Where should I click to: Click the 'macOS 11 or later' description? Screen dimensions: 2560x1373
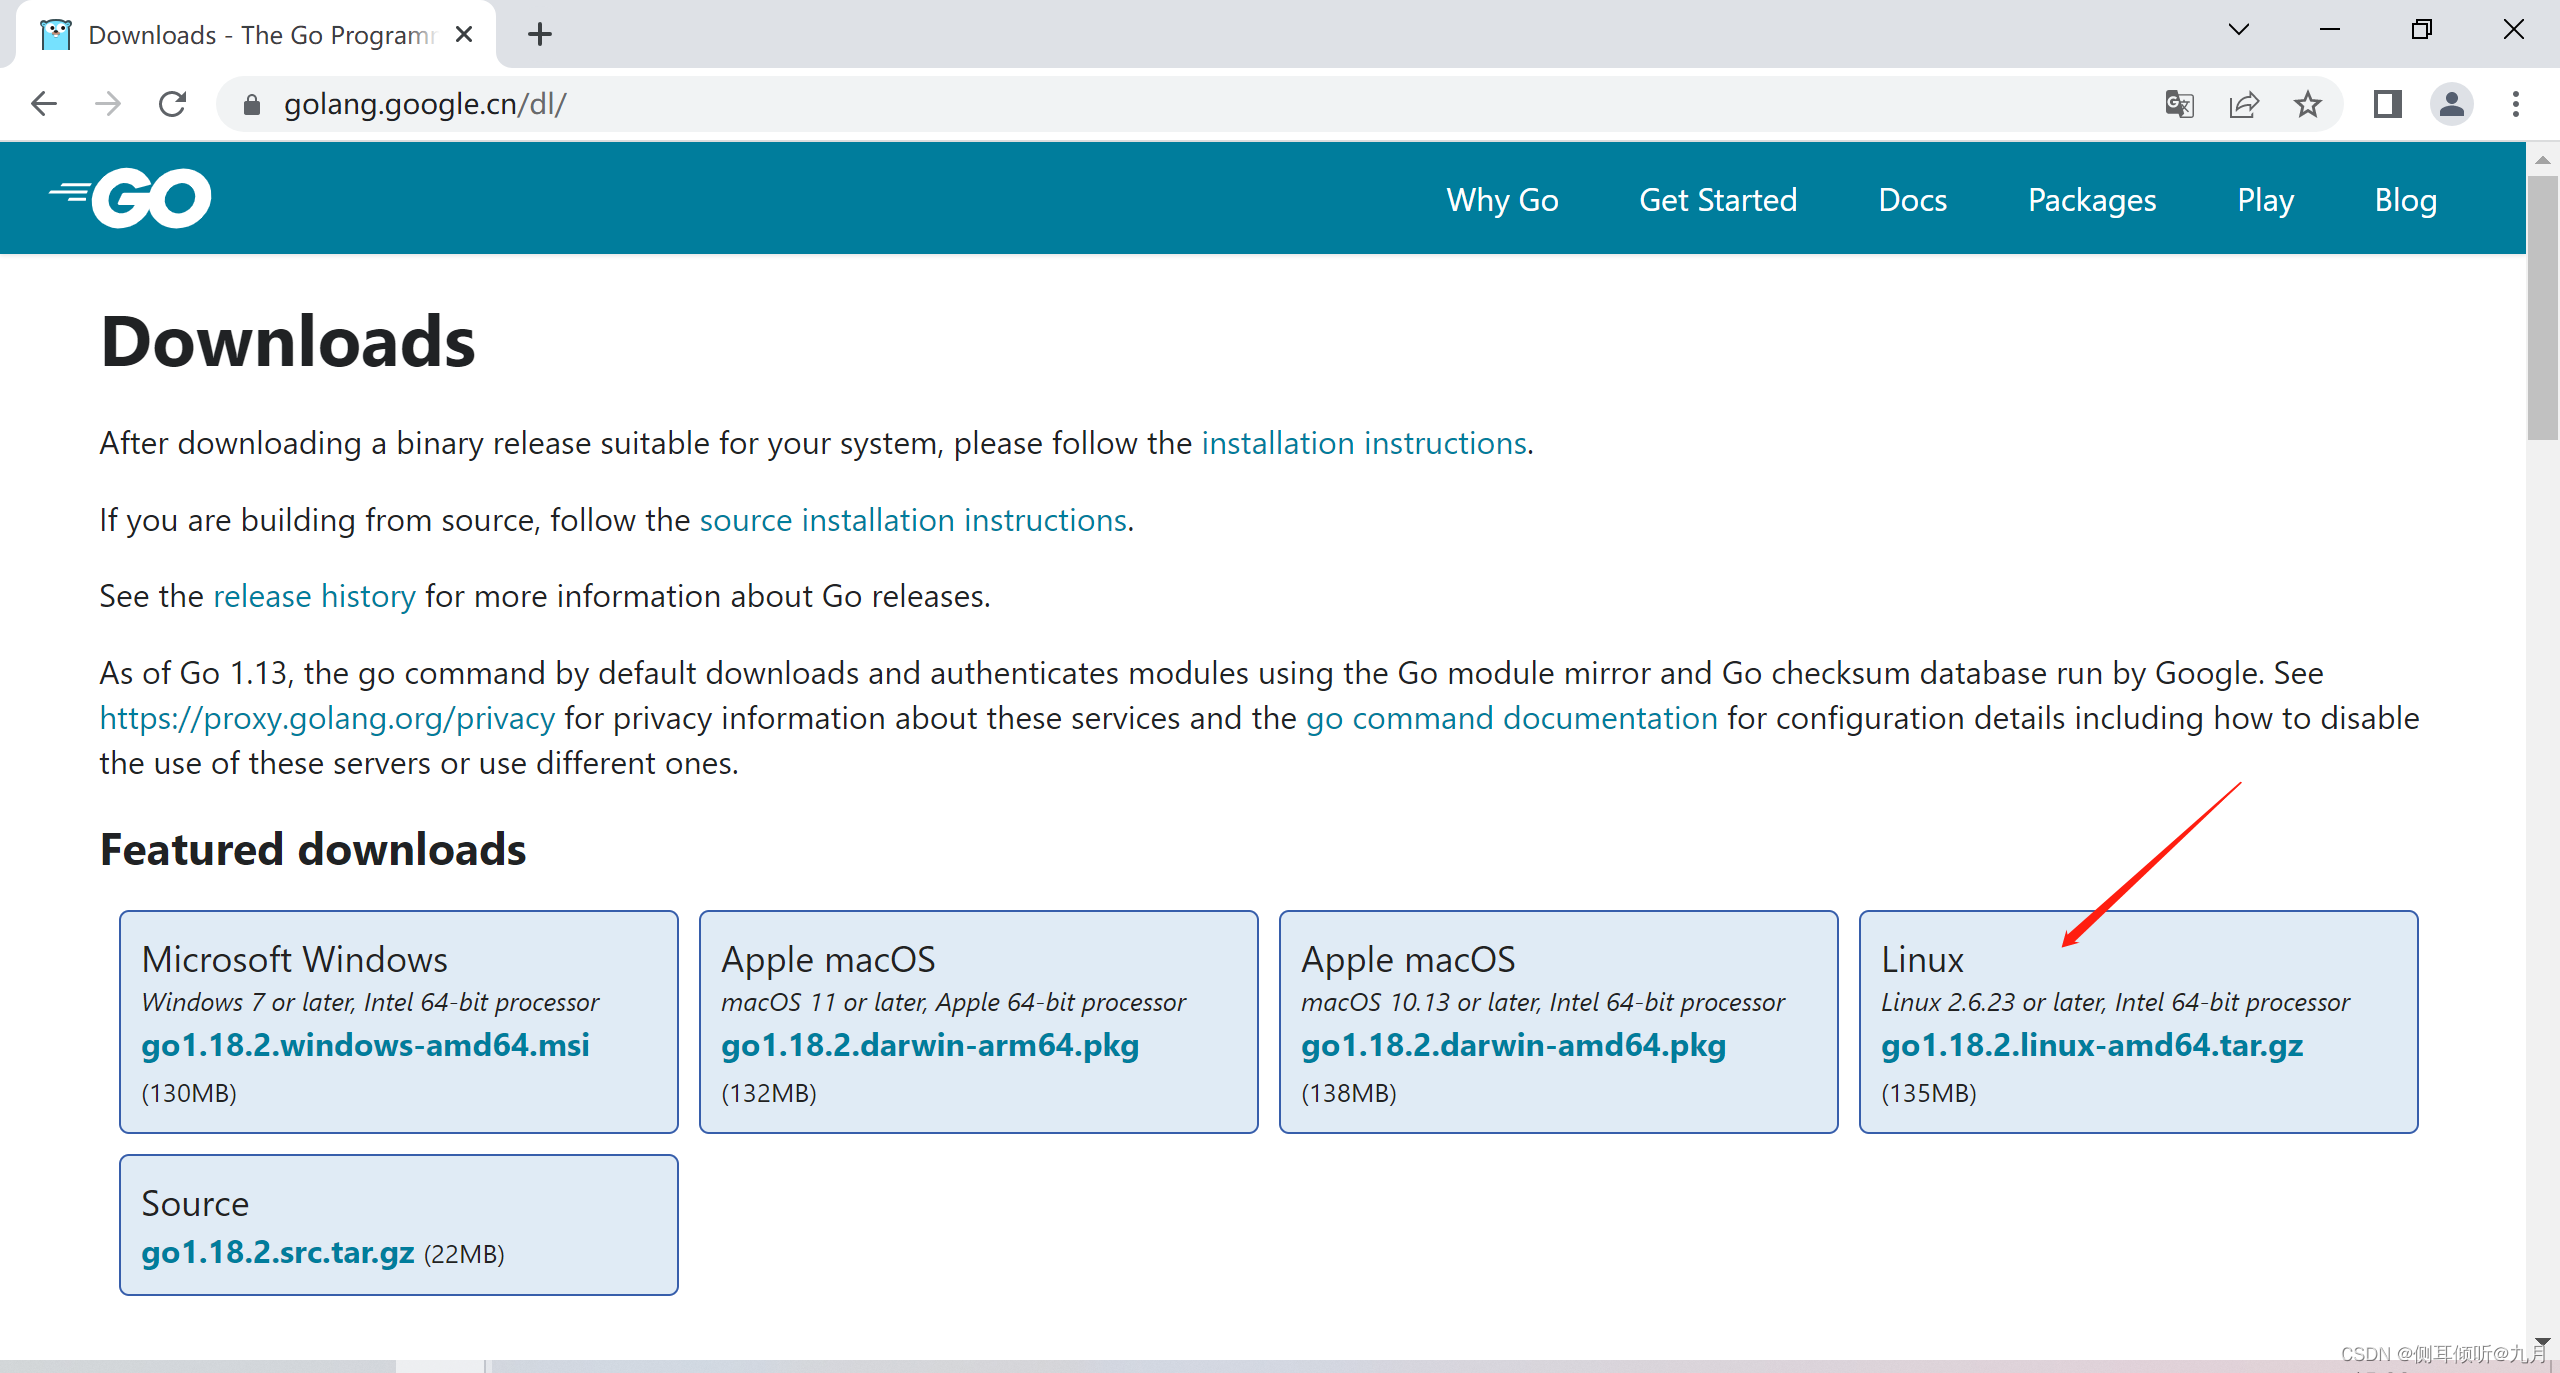point(953,1002)
